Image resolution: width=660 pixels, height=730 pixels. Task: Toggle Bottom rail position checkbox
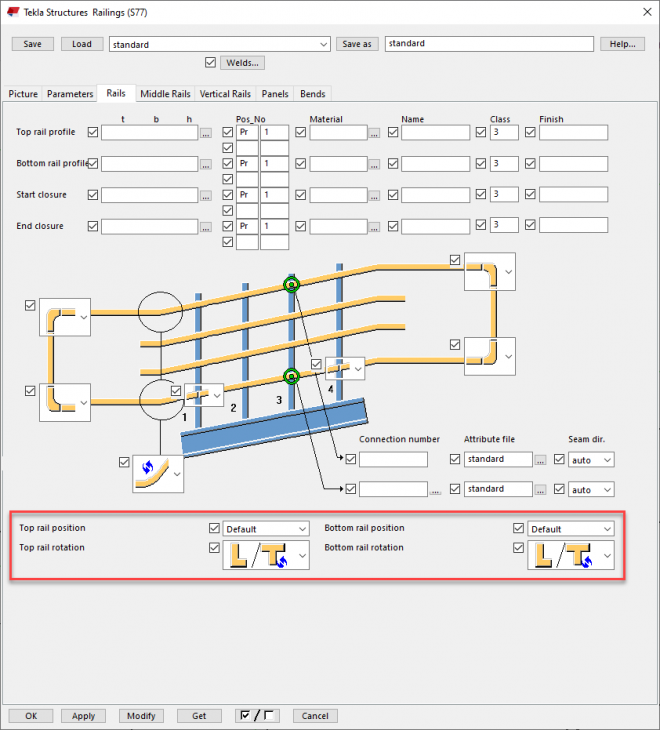[519, 528]
